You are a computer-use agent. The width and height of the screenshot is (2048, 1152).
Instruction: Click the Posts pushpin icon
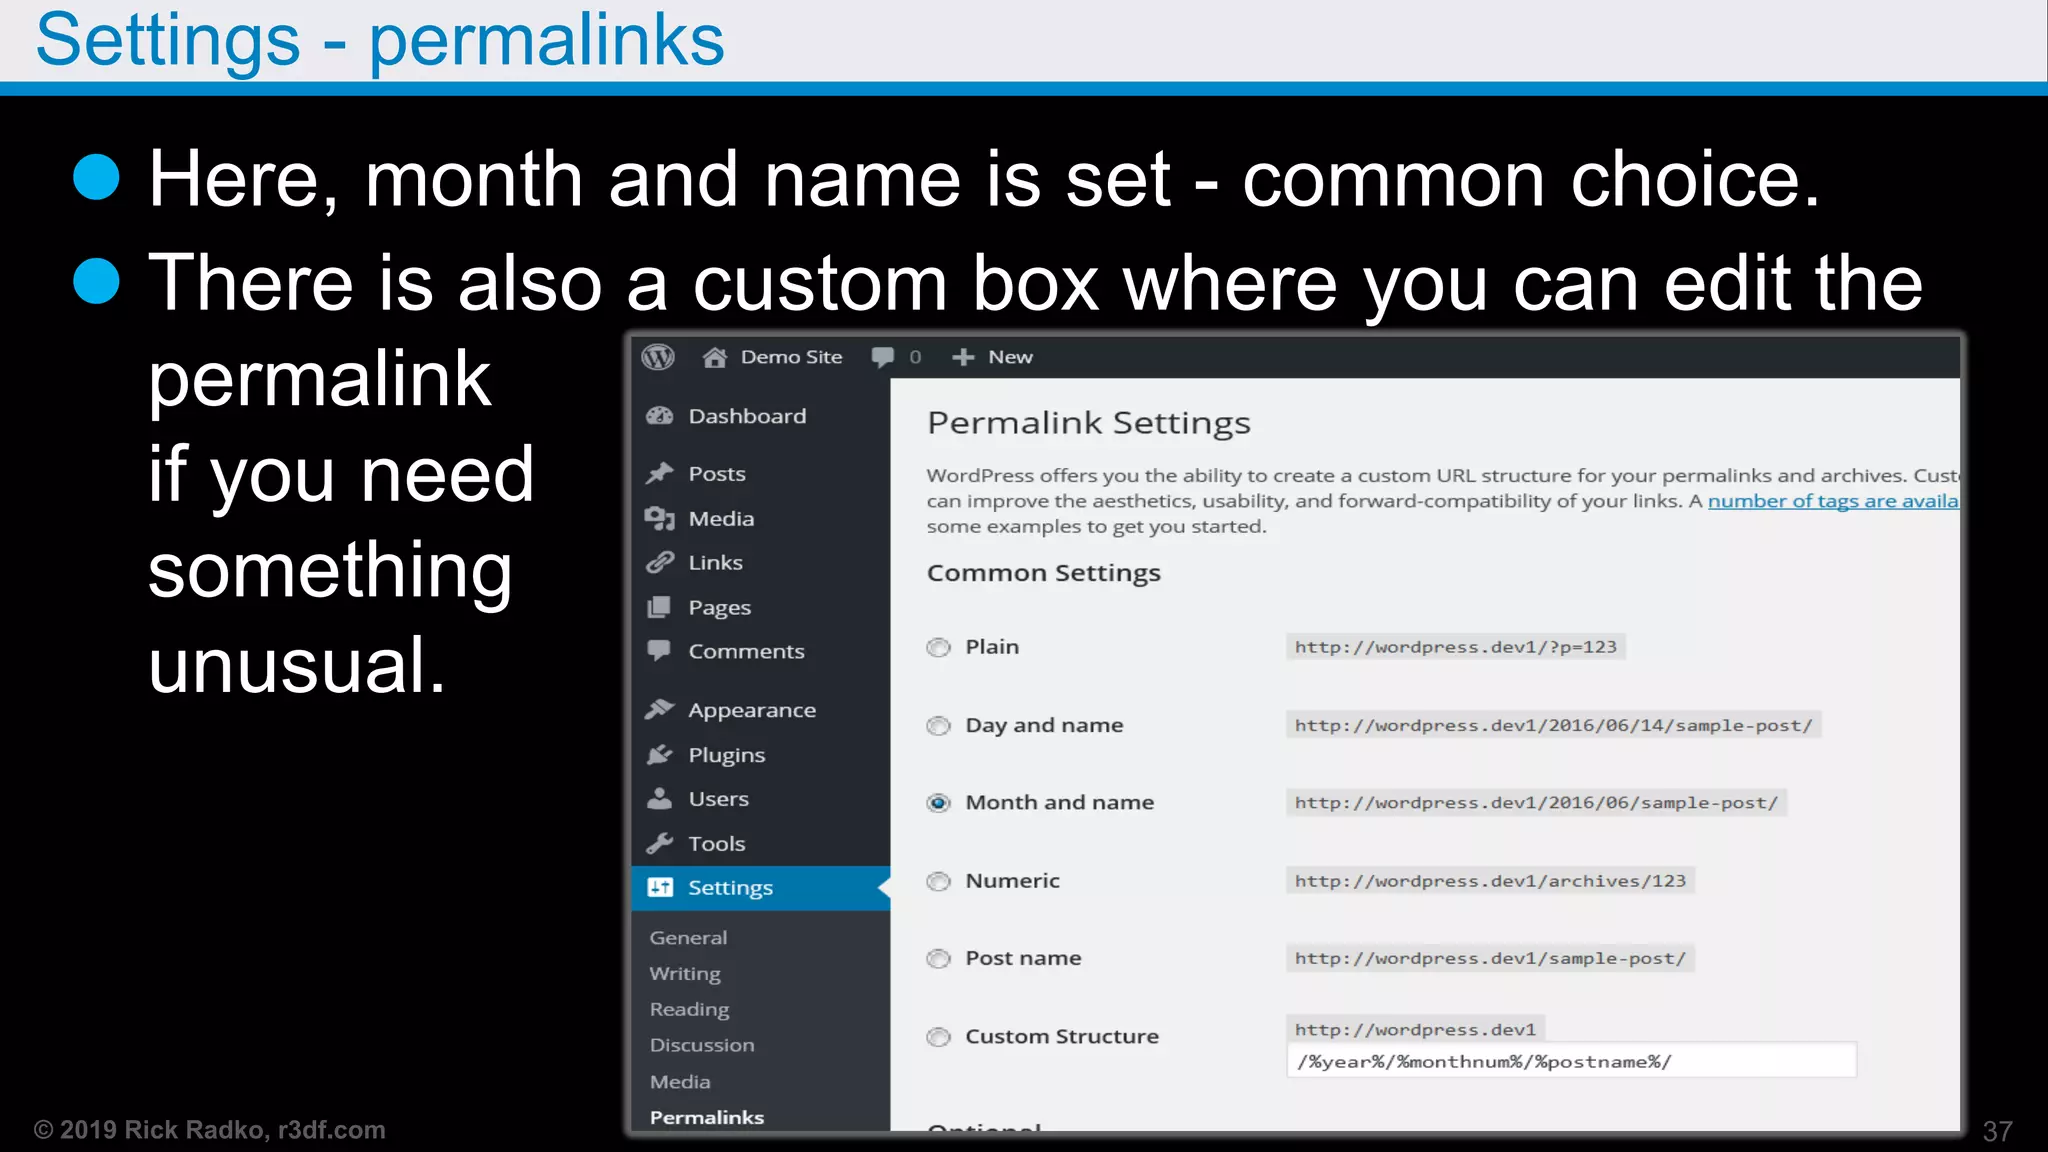tap(660, 473)
